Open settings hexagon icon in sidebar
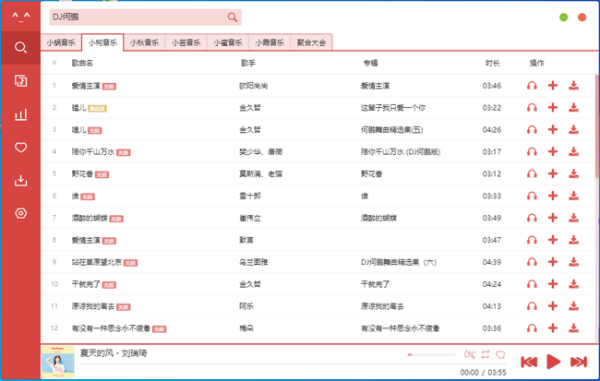Viewport: 600px width, 381px height. point(21,213)
